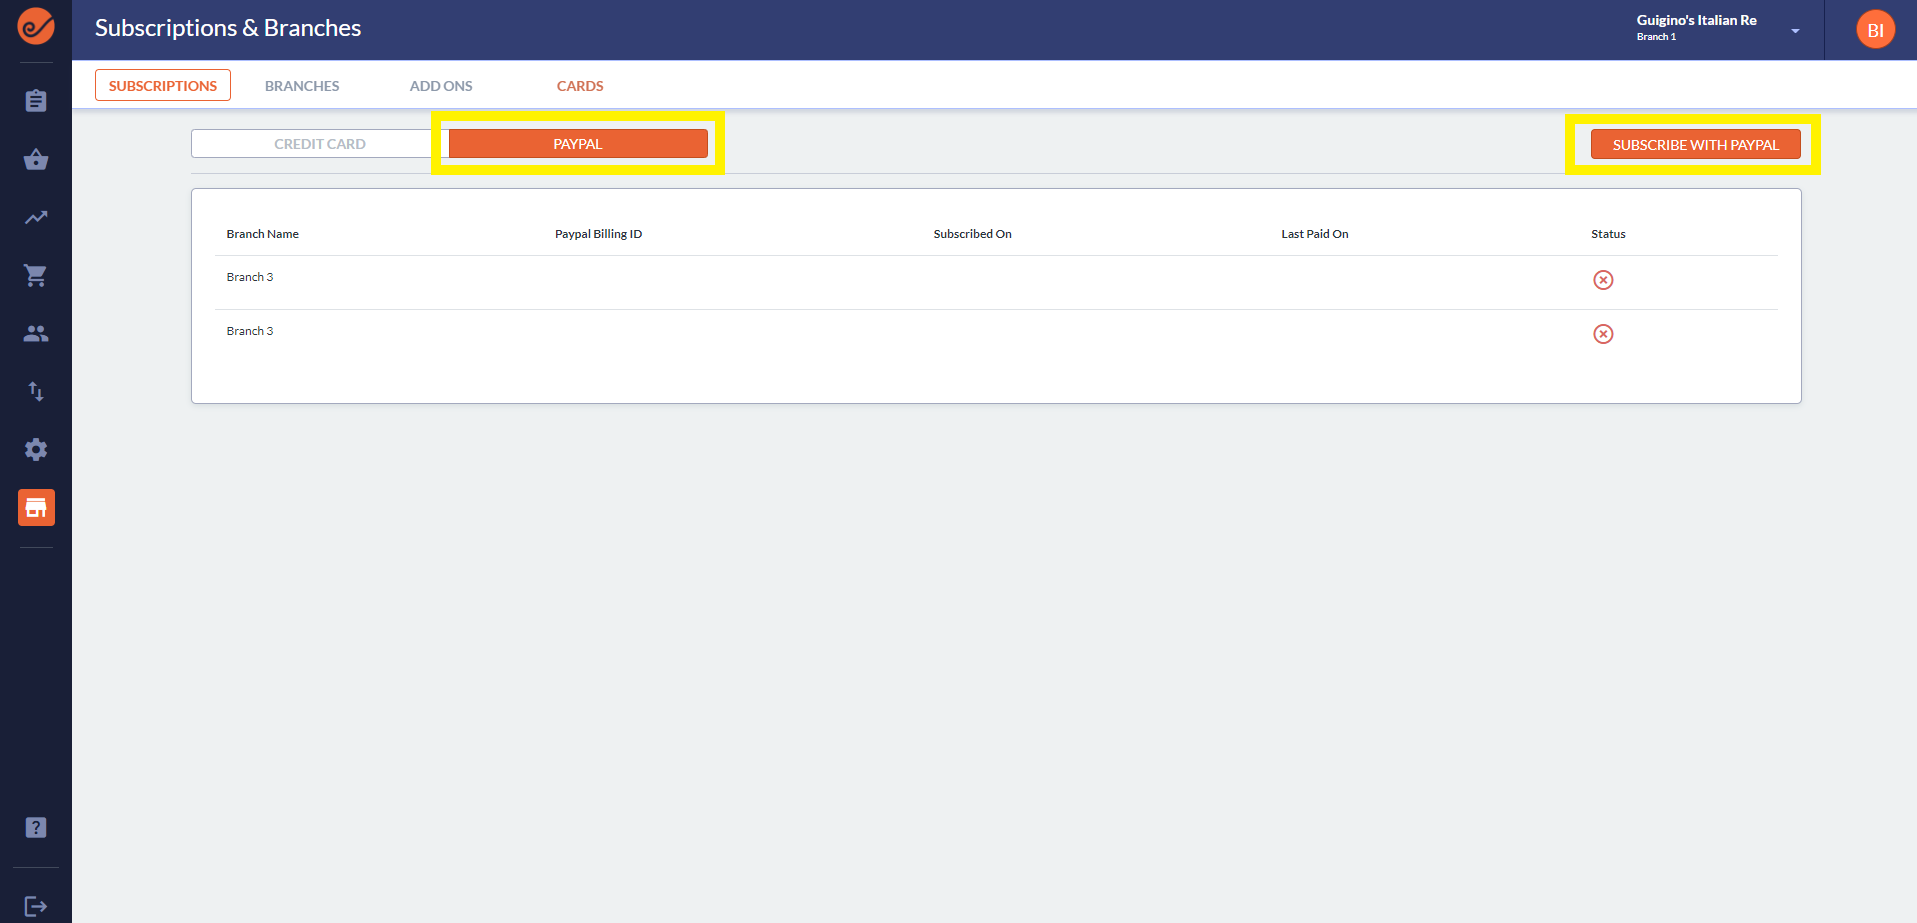This screenshot has height=923, width=1917.
Task: Open the shopping basket icon in the sidebar
Action: 36,160
